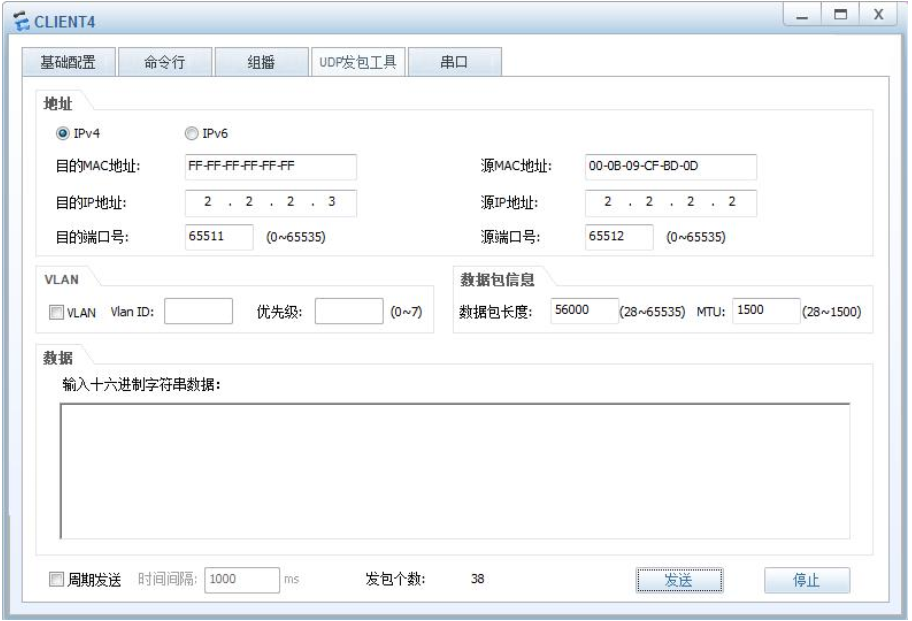Switch to the 串口 tab
The height and width of the screenshot is (621, 912).
454,62
